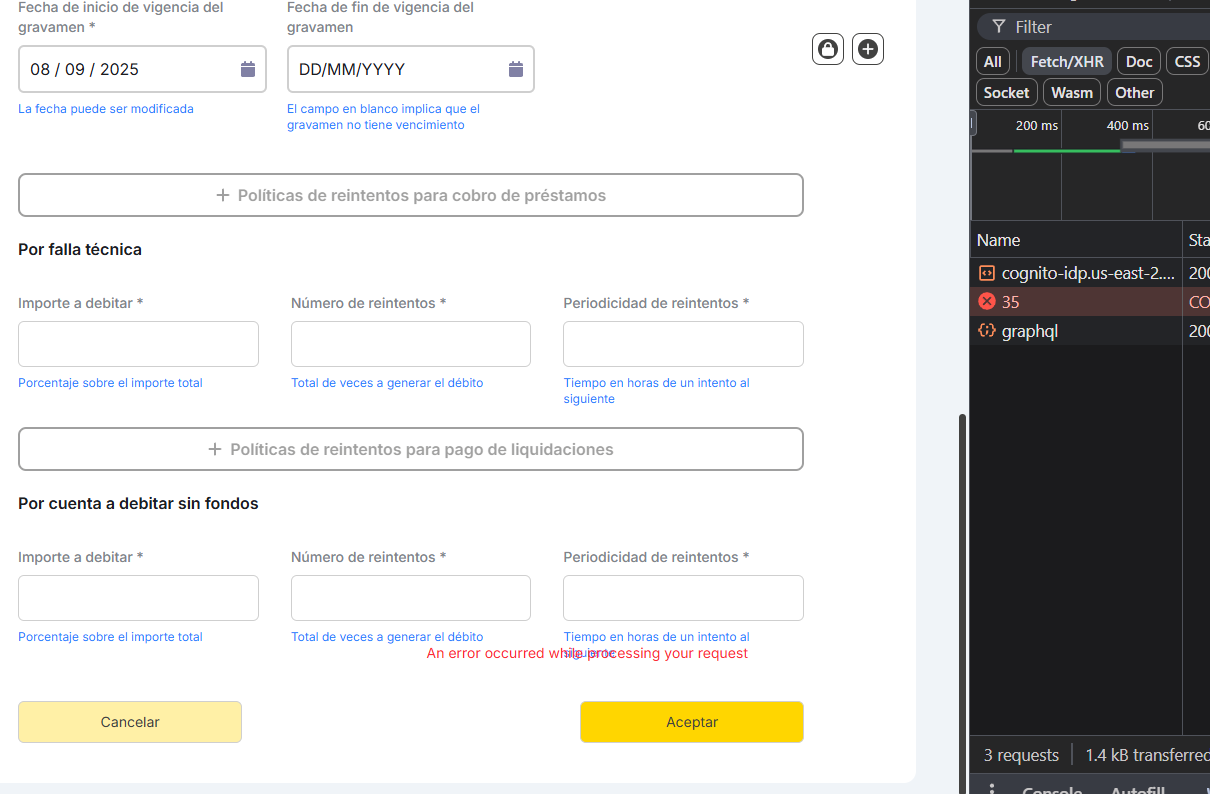The image size is (1210, 794).
Task: Expand Políticas de reintentos para cobro de préstamos
Action: 411,195
